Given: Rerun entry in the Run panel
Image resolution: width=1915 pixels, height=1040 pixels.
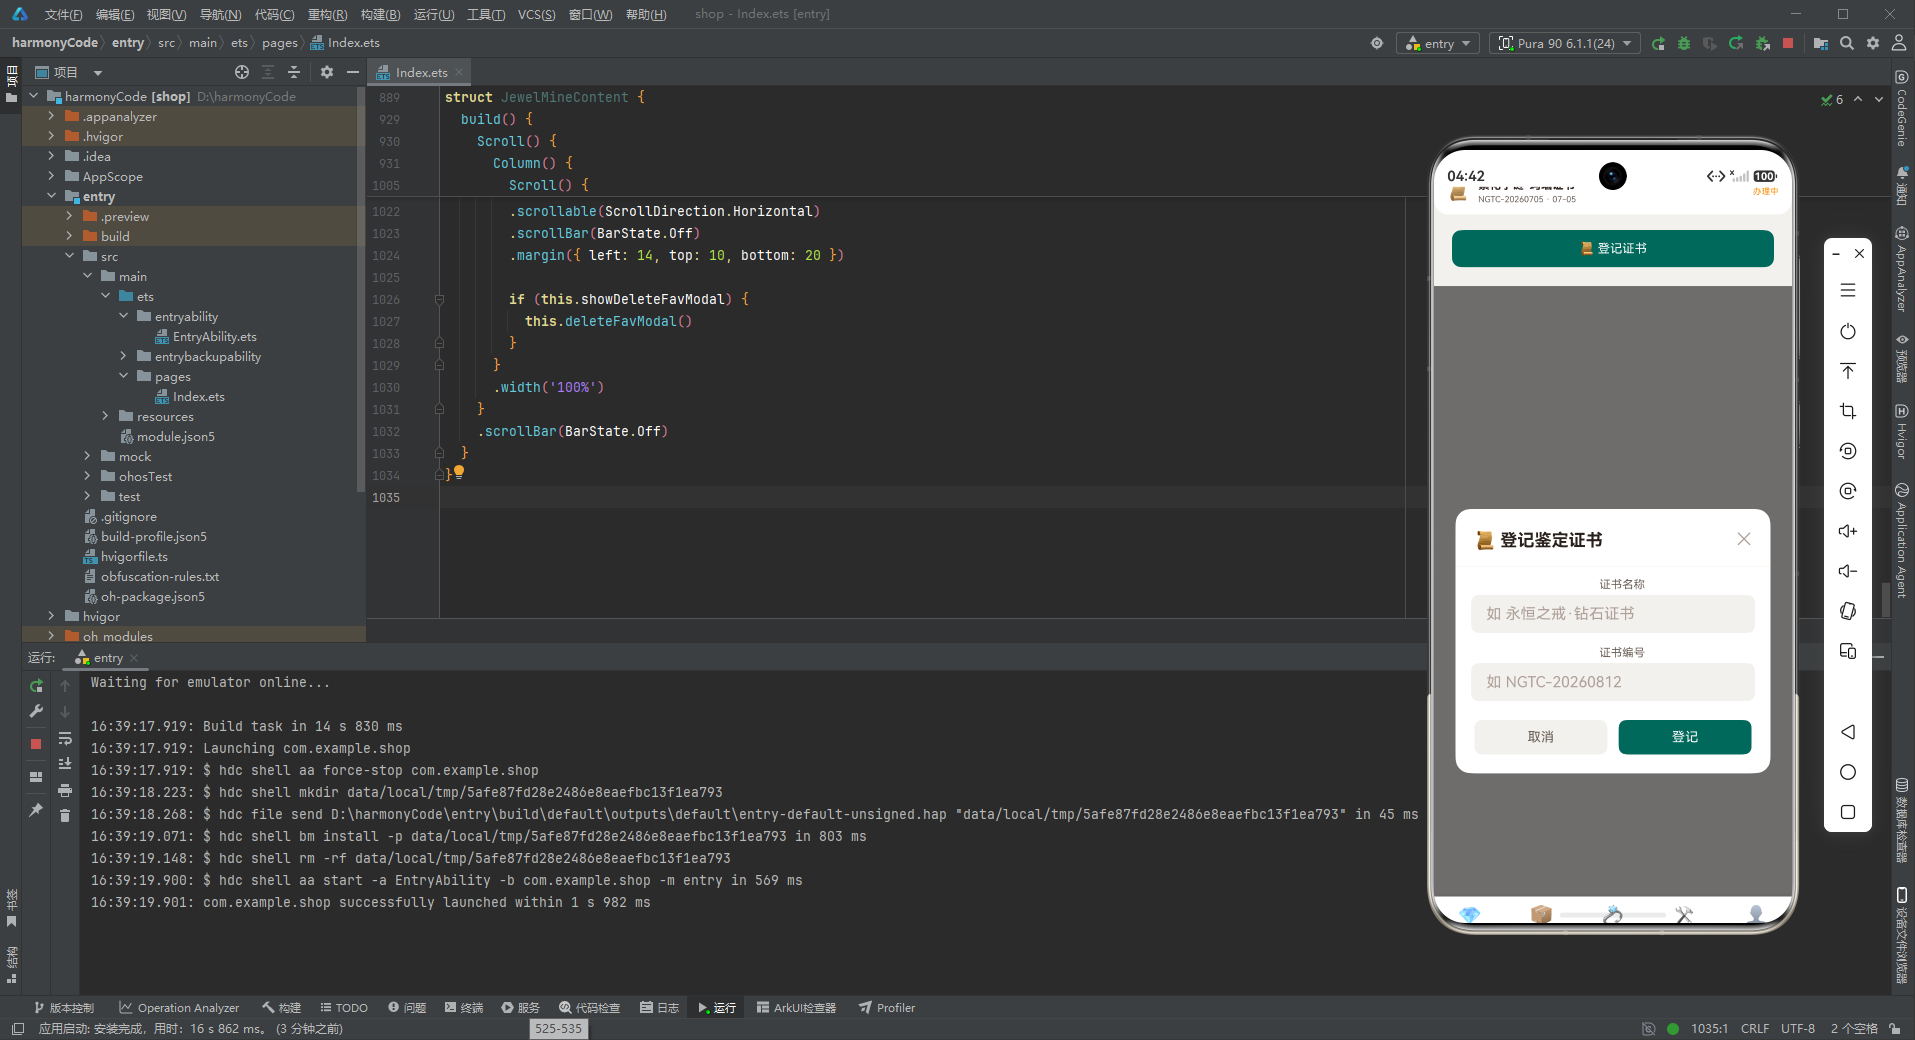Looking at the screenshot, I should (36, 686).
